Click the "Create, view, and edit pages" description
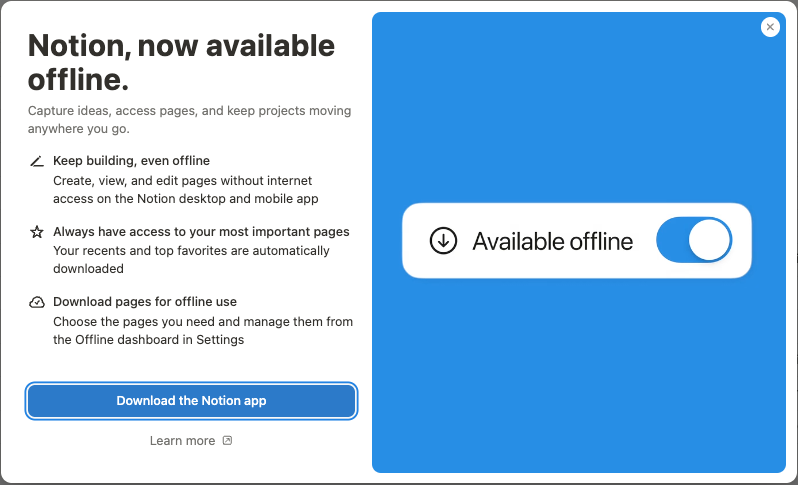The width and height of the screenshot is (798, 485). (186, 190)
